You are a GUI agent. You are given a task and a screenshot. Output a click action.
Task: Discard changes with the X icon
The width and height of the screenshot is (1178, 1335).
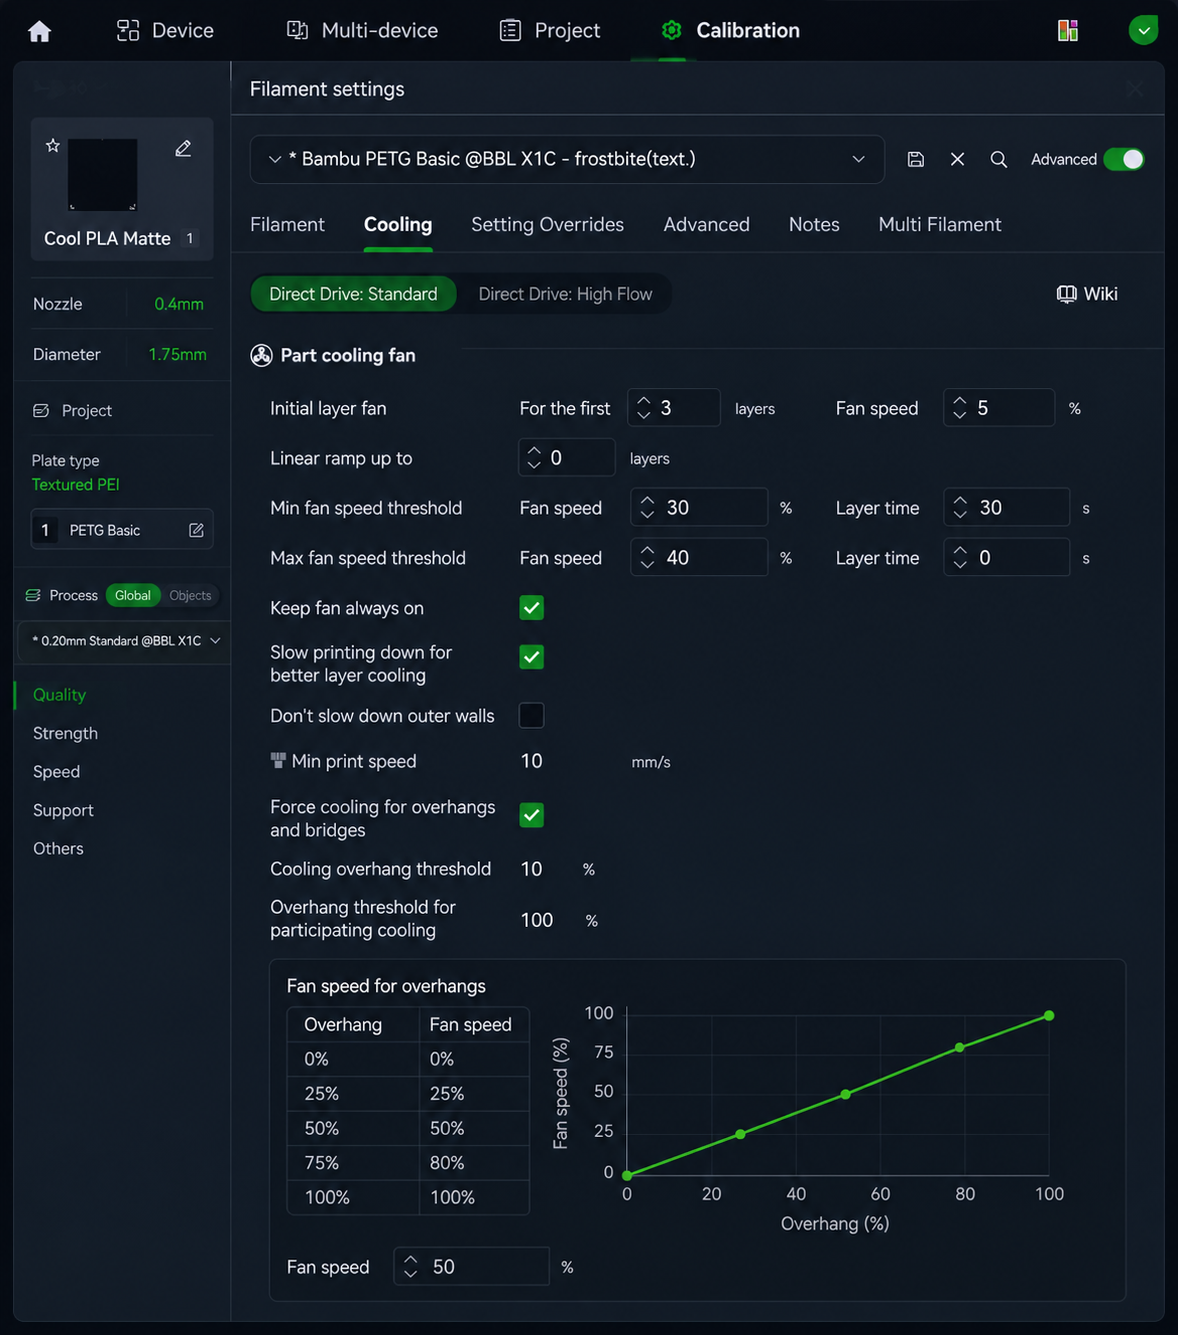957,159
